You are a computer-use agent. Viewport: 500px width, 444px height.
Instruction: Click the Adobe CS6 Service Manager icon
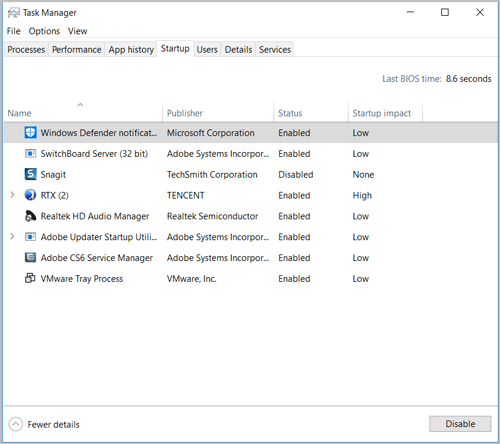click(30, 258)
